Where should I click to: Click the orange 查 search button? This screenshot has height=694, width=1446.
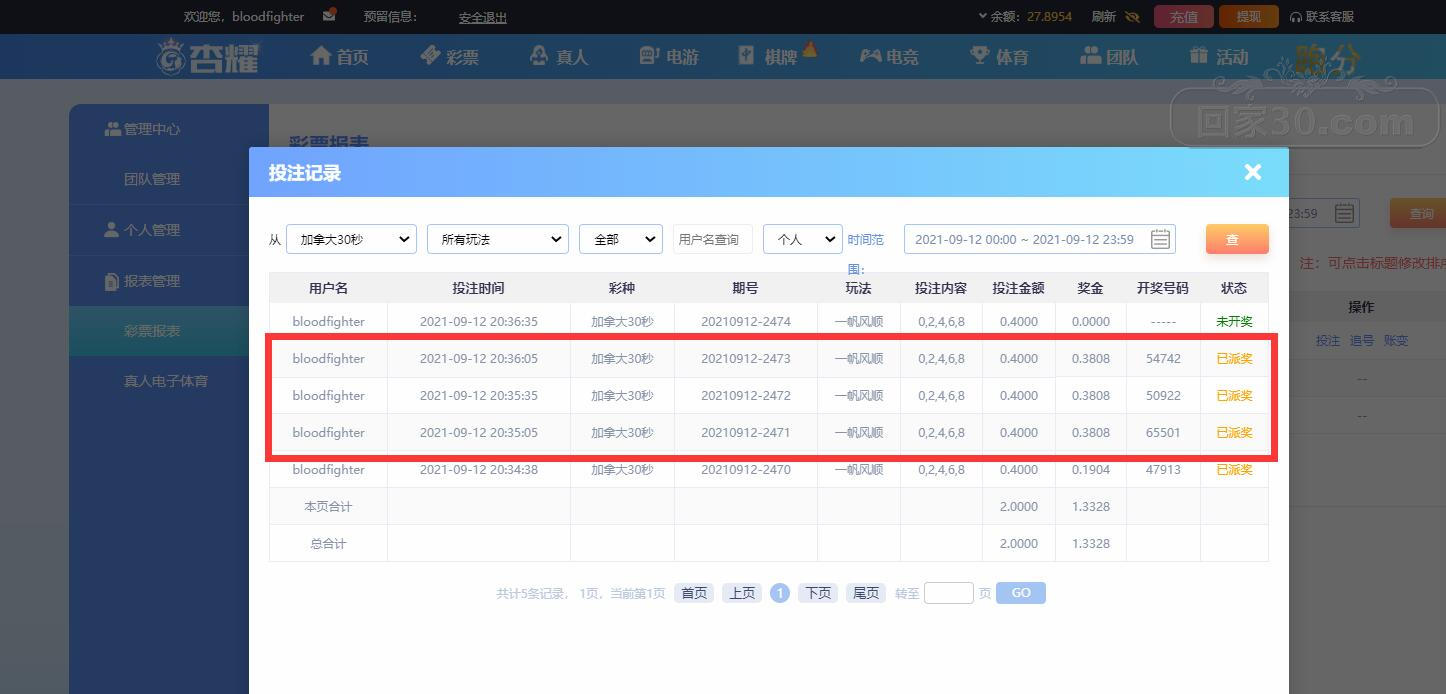pos(1237,239)
